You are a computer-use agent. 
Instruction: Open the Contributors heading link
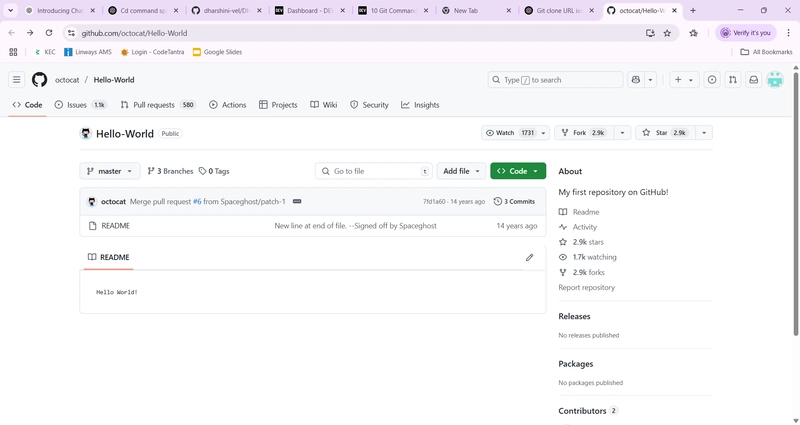point(588,411)
